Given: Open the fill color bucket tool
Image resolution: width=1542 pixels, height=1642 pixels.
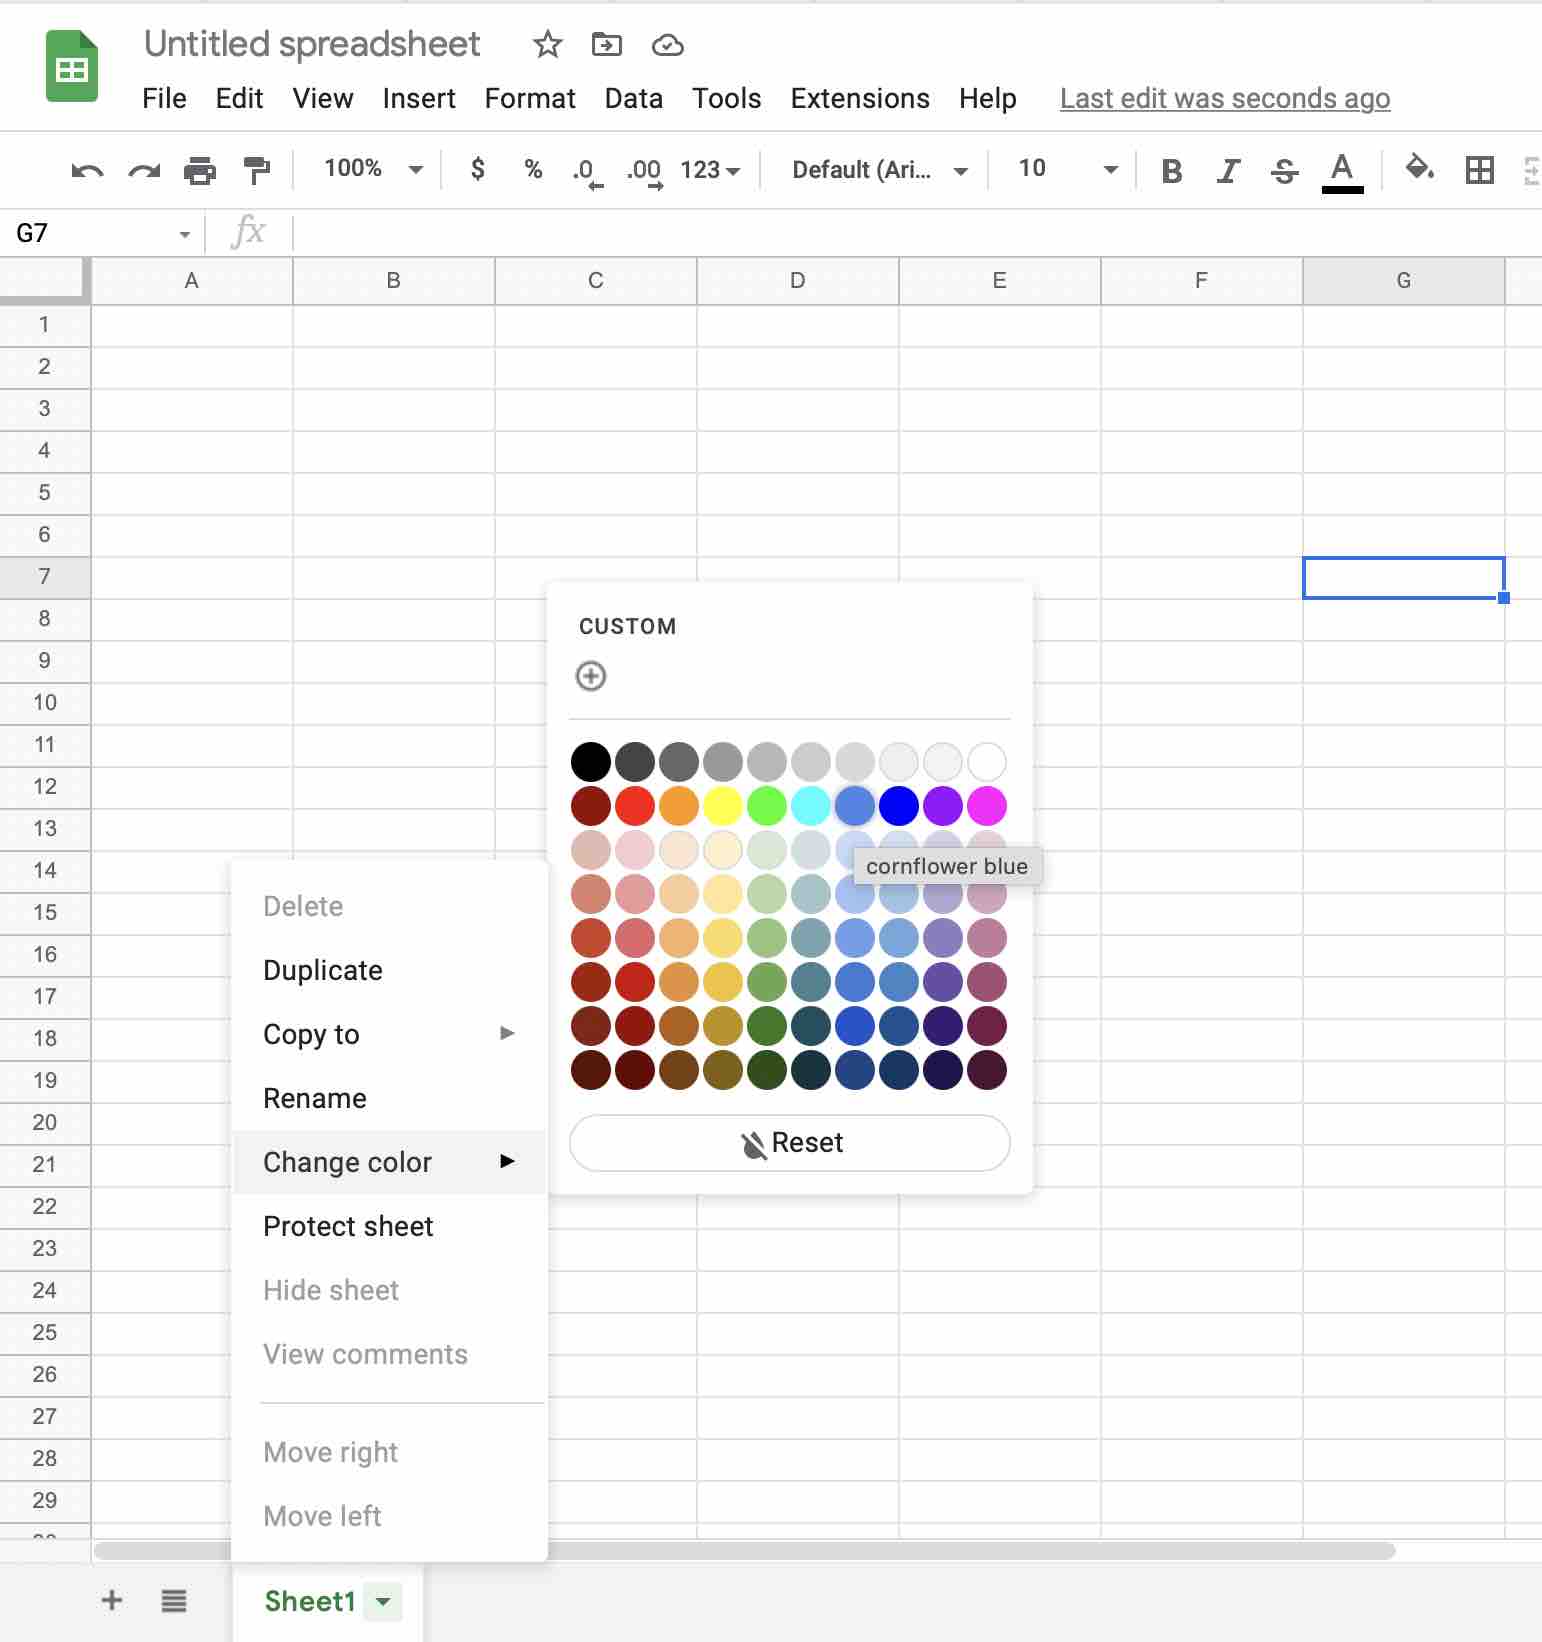Looking at the screenshot, I should [1419, 169].
